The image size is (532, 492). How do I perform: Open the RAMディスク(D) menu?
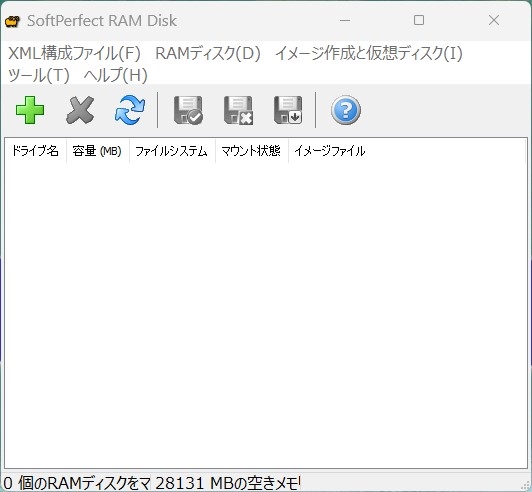[208, 53]
